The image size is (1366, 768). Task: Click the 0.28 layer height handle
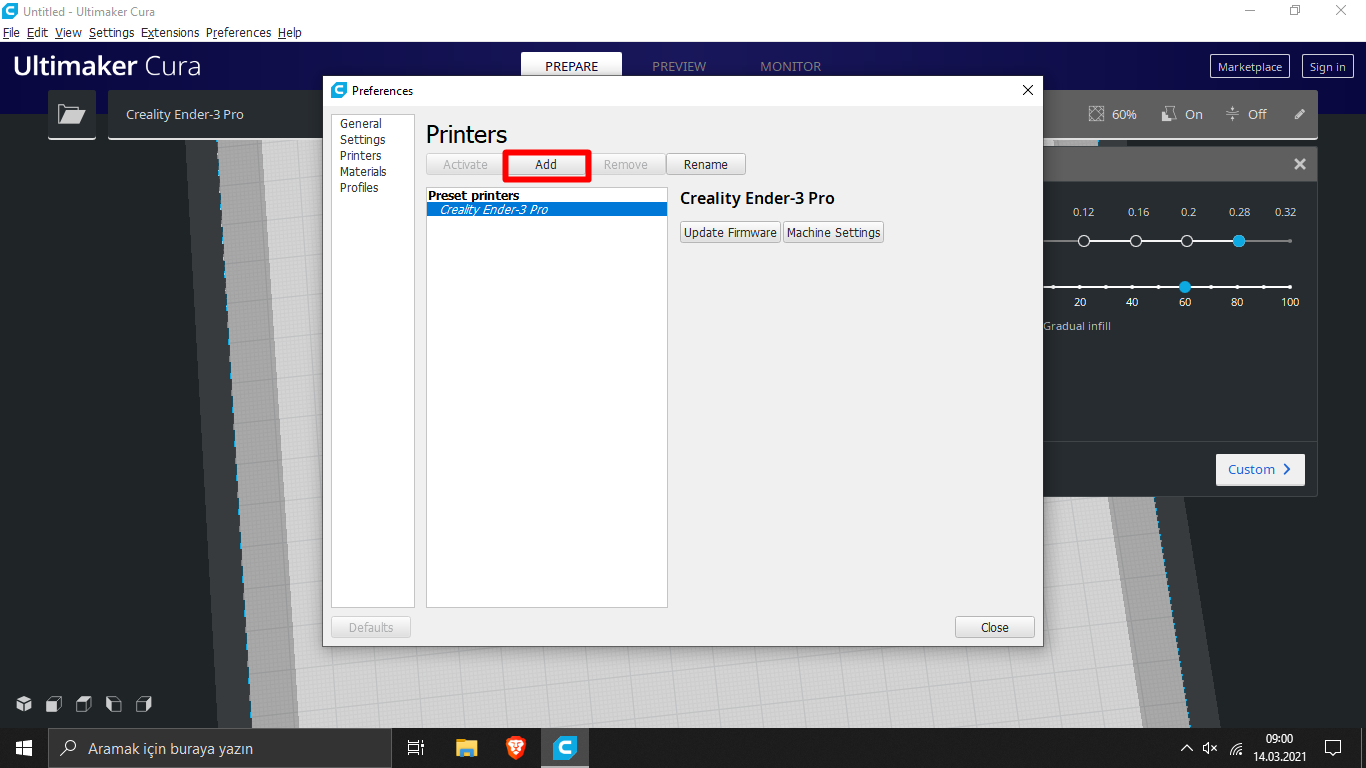click(x=1239, y=241)
